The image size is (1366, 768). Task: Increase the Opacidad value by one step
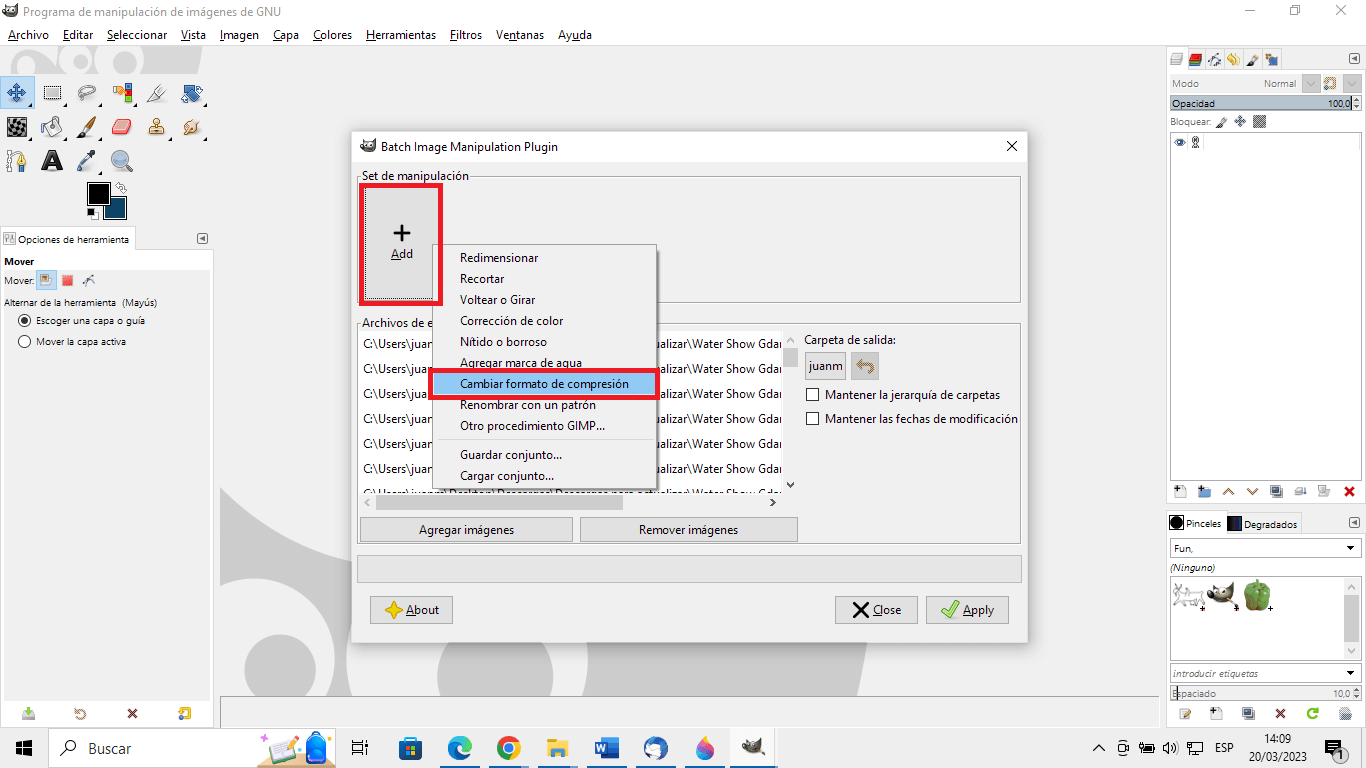1355,100
